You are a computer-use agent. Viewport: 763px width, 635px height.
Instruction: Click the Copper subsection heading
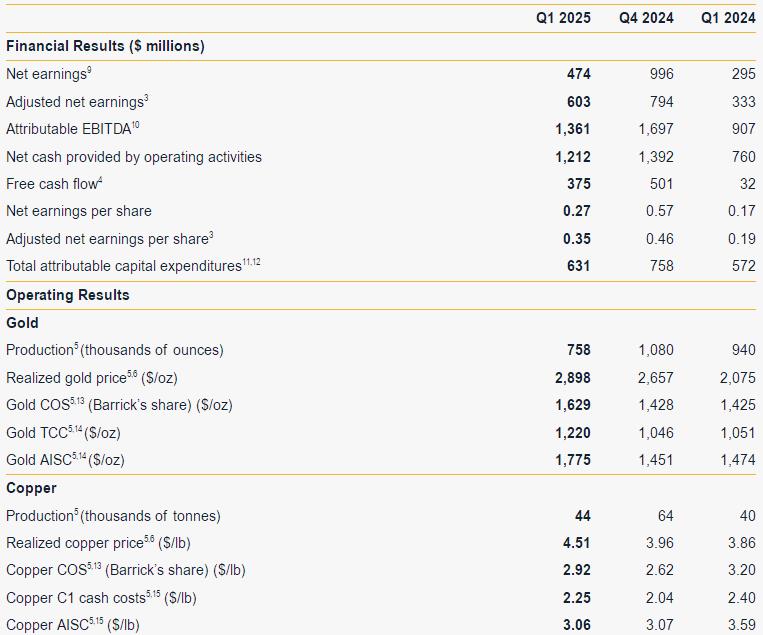click(31, 488)
